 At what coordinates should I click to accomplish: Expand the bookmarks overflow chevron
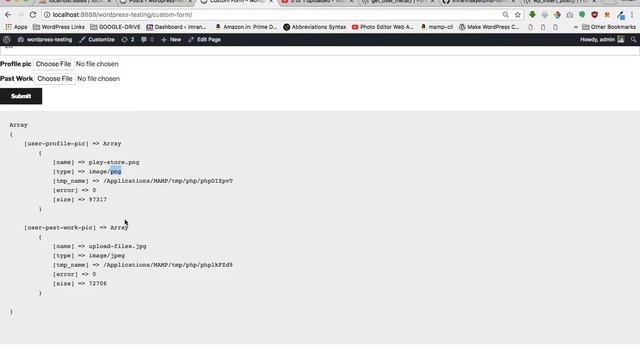point(576,27)
